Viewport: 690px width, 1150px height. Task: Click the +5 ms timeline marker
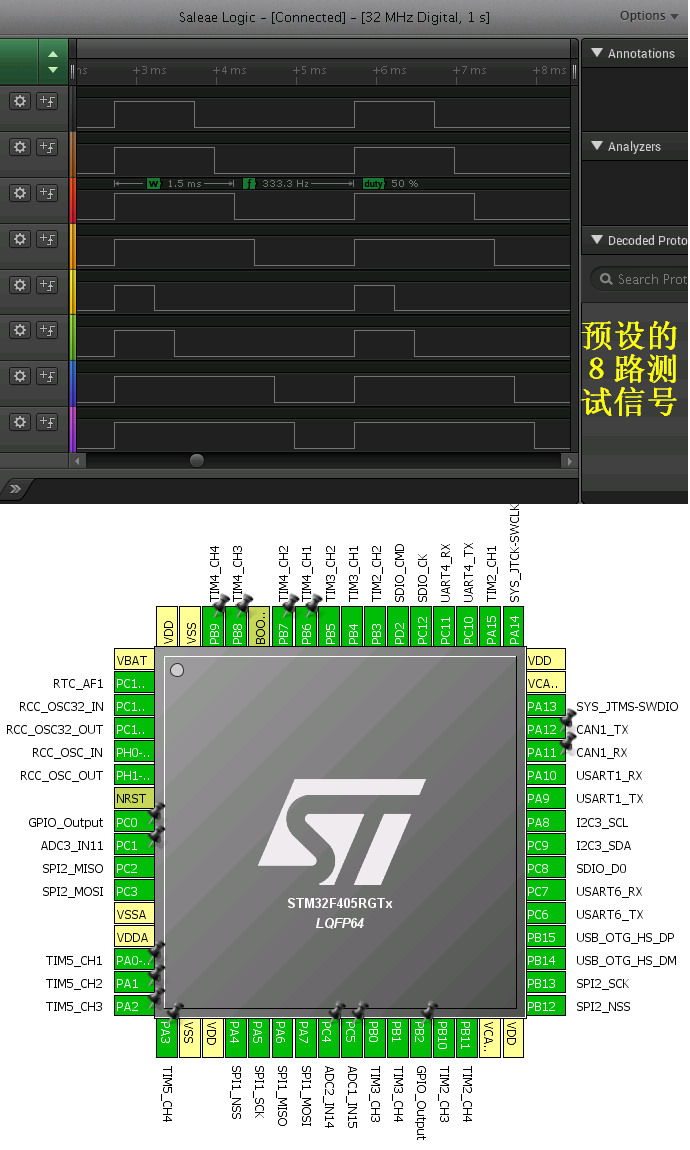pyautogui.click(x=309, y=70)
